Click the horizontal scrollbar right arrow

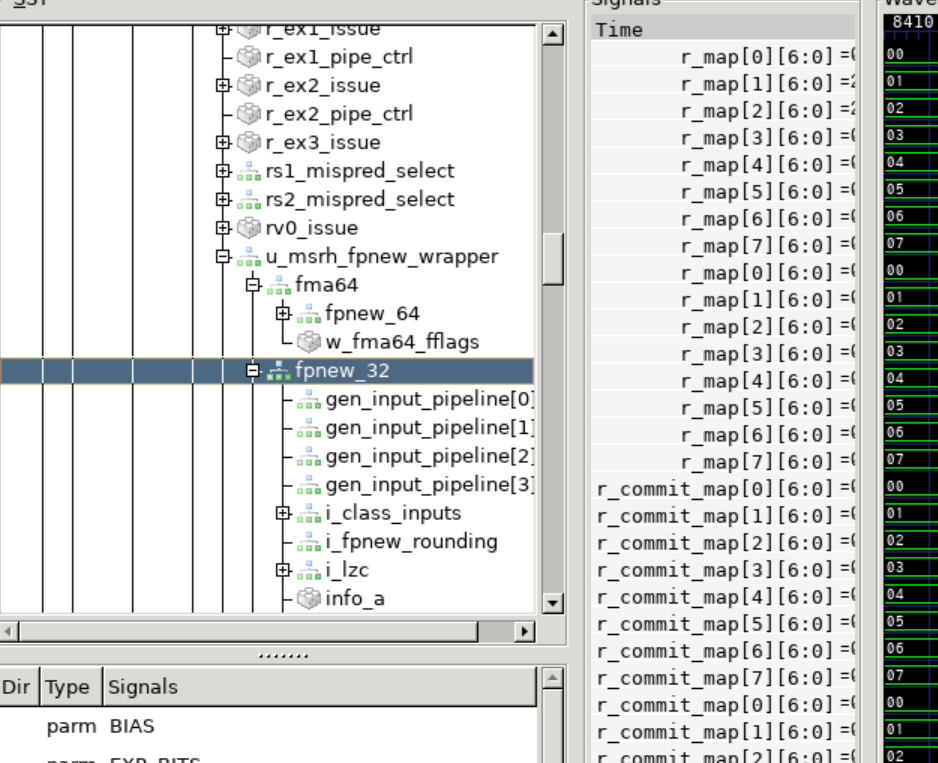point(525,631)
